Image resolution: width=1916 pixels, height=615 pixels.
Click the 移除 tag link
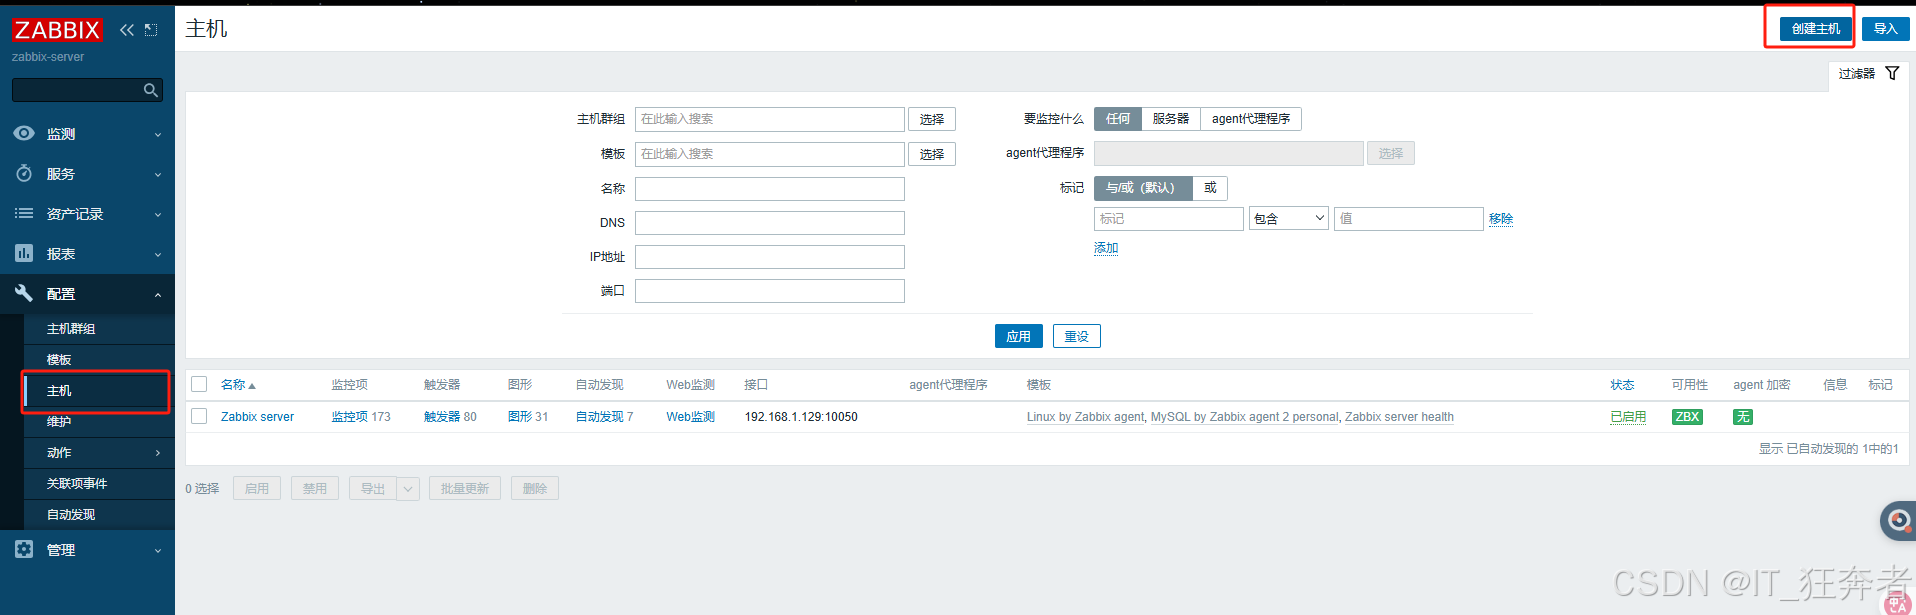point(1501,219)
